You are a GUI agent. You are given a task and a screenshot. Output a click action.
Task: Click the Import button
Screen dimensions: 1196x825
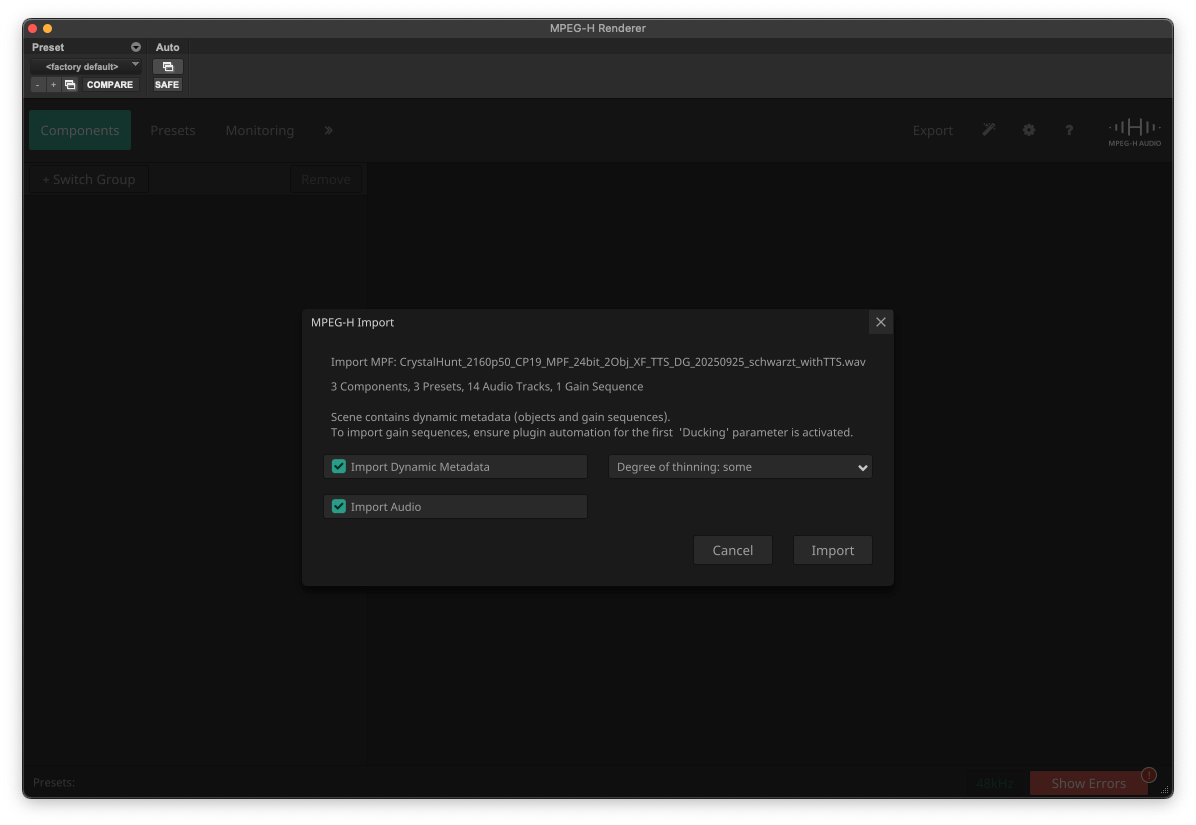pos(832,550)
